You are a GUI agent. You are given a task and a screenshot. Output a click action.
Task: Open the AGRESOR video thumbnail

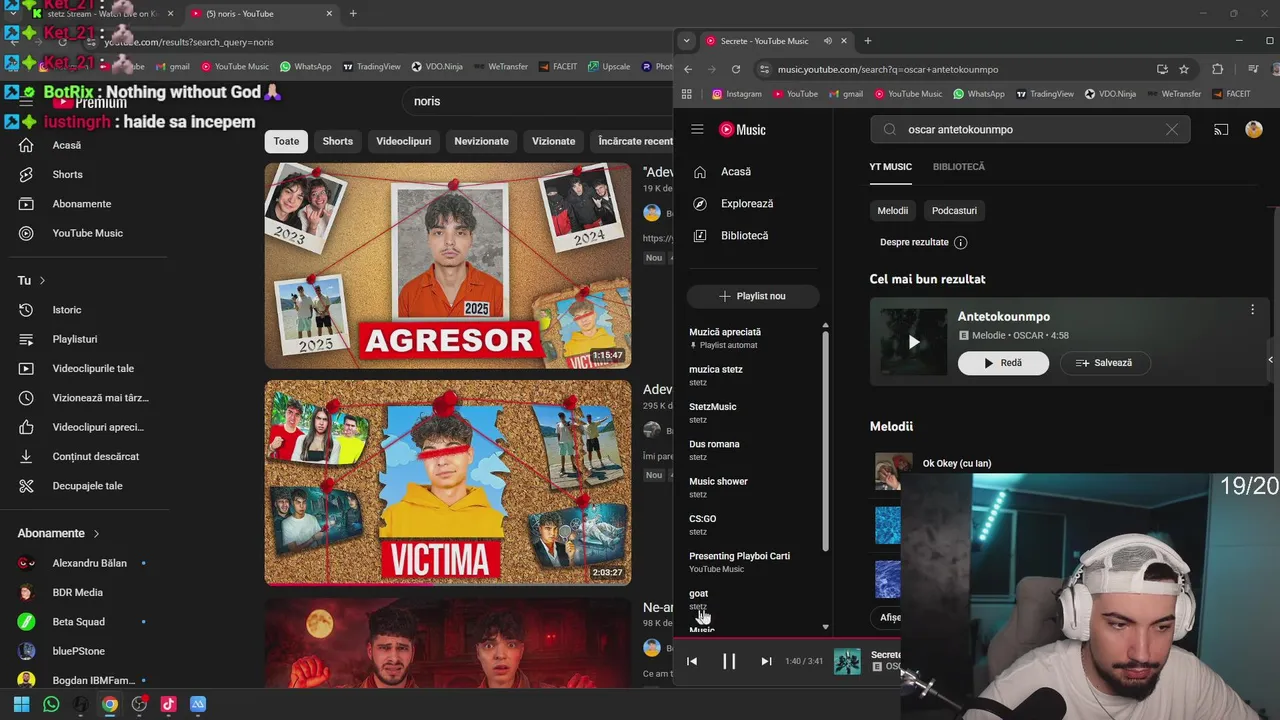(448, 265)
